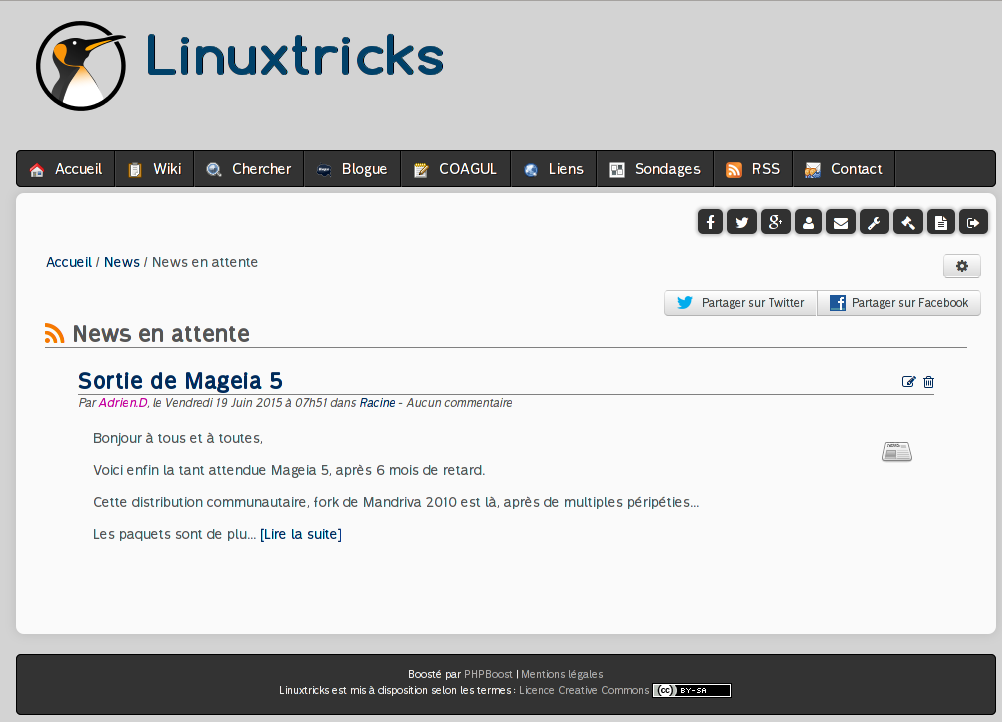
Task: Go to Accueil in the navigation menu
Action: pyautogui.click(x=66, y=169)
